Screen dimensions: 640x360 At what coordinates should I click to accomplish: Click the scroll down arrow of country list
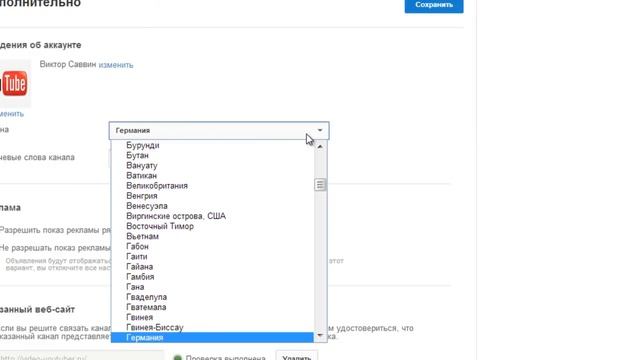pyautogui.click(x=320, y=336)
